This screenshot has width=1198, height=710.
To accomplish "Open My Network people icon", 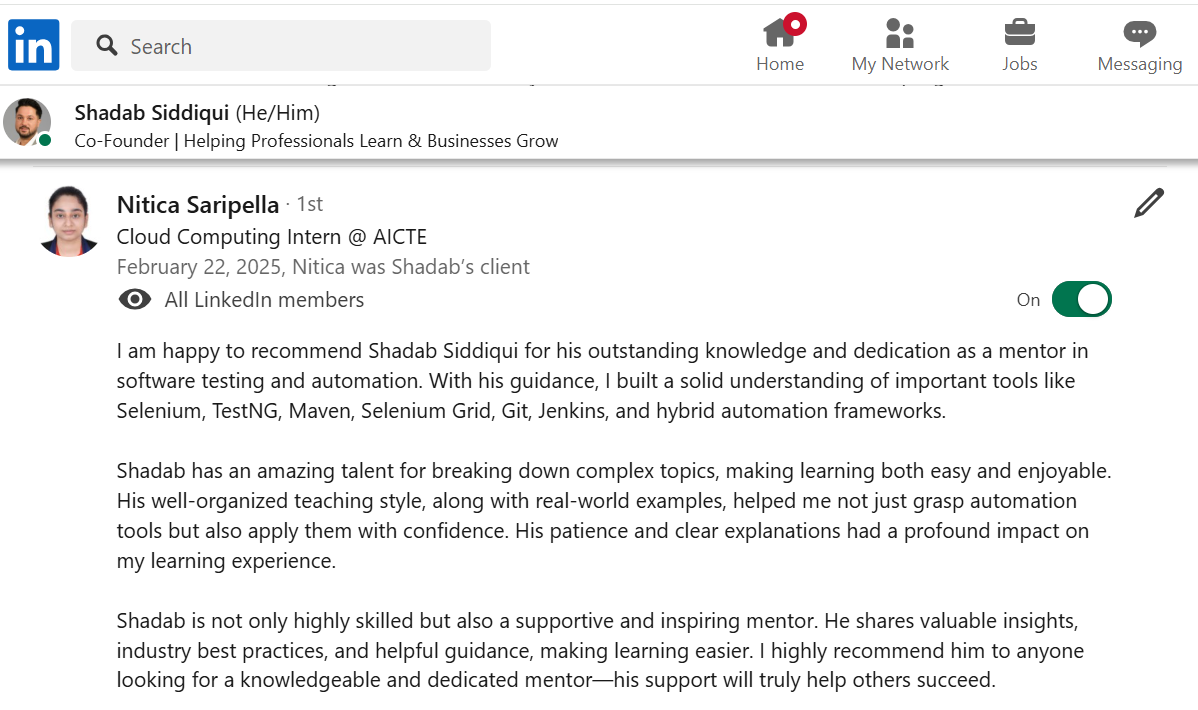I will (x=900, y=33).
